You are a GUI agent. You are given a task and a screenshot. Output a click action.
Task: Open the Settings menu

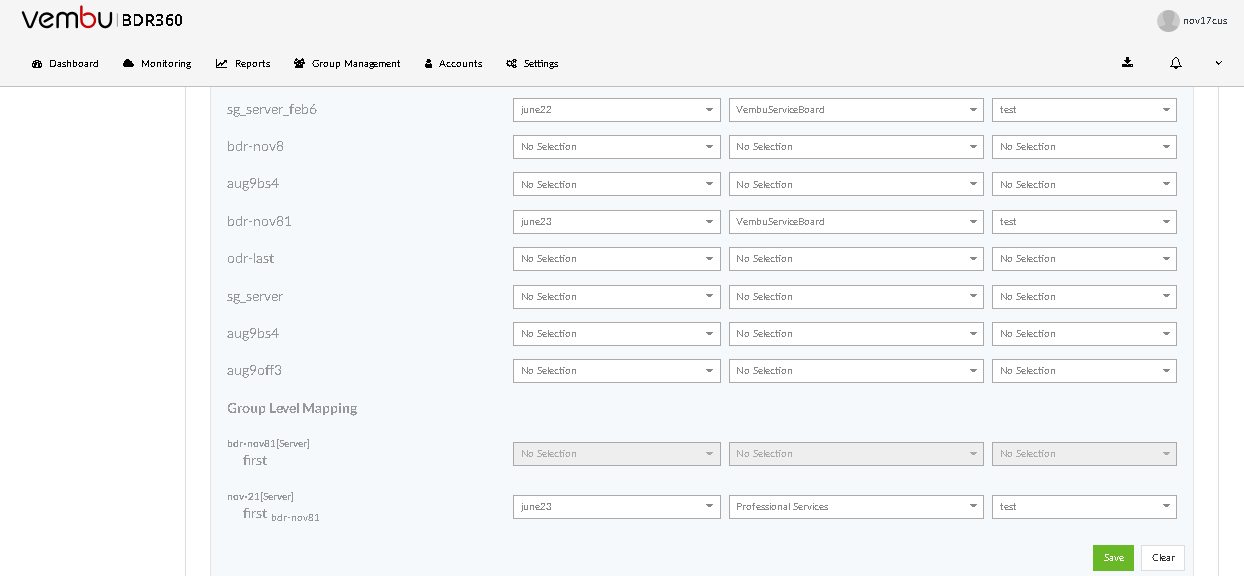point(532,63)
